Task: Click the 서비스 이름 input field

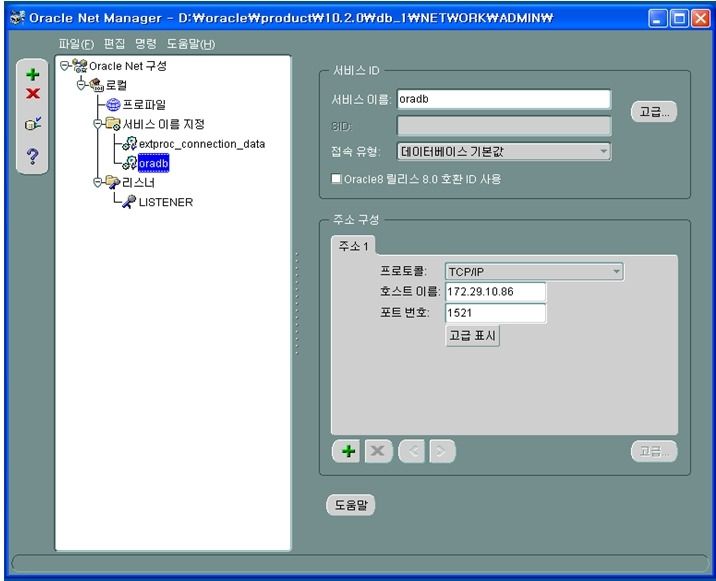Action: coord(504,99)
